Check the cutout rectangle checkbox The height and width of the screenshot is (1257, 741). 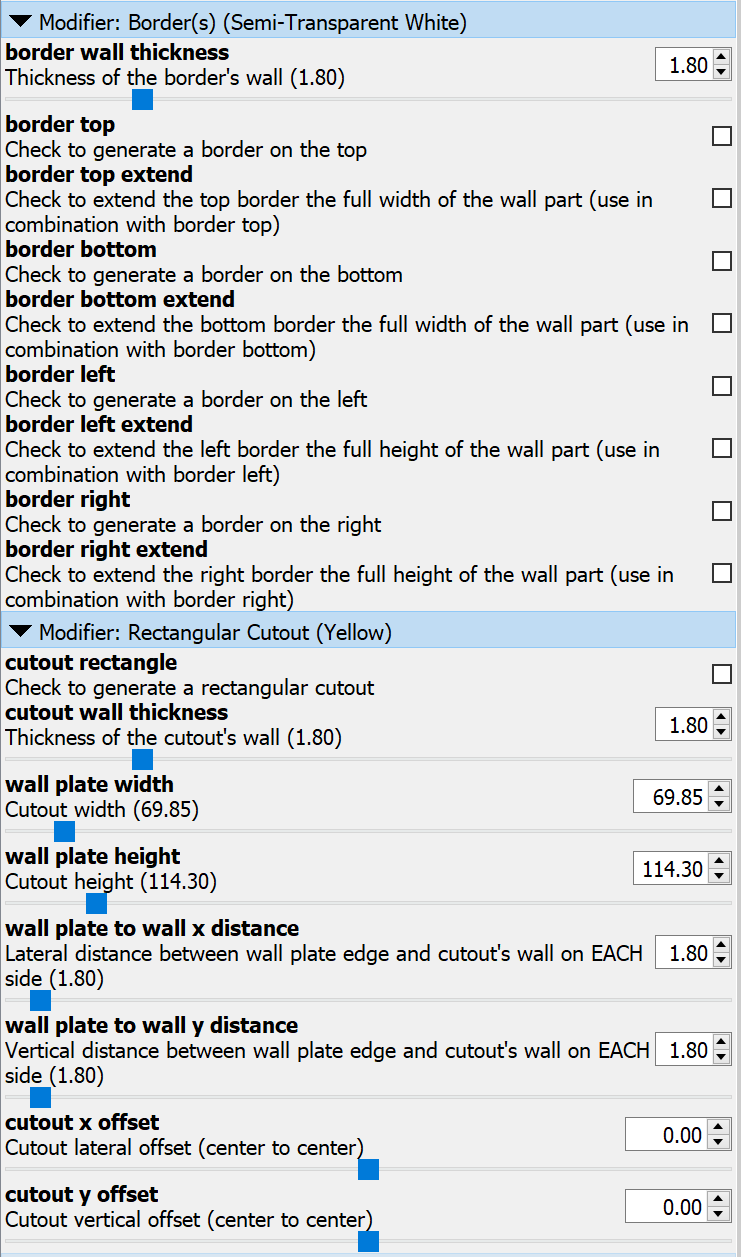tap(722, 674)
